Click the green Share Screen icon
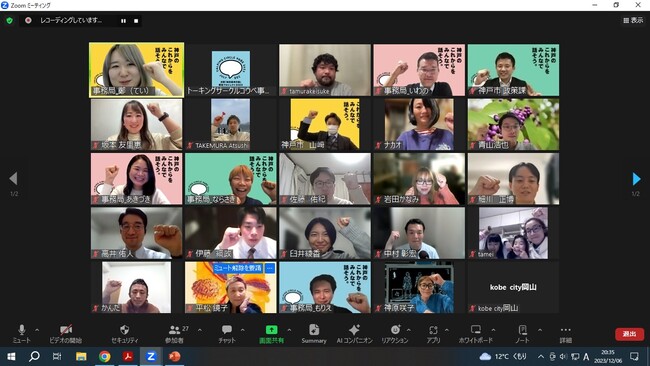650x366 pixels. pos(272,330)
